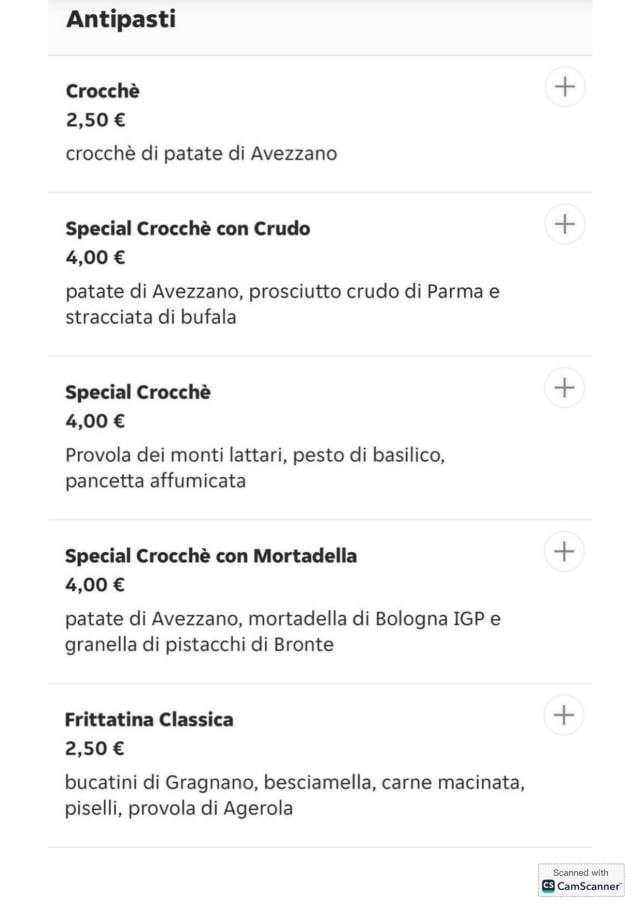This screenshot has height=906, width=640.
Task: Select the Frittatina Classica title
Action: [149, 719]
